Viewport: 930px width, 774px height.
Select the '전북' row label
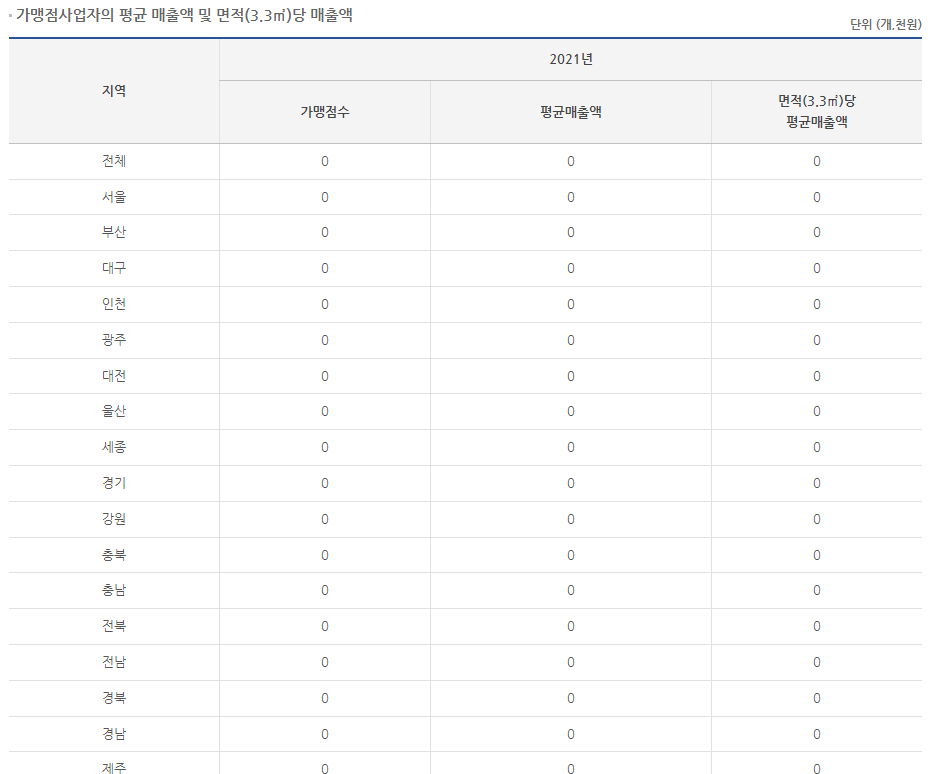pos(114,626)
